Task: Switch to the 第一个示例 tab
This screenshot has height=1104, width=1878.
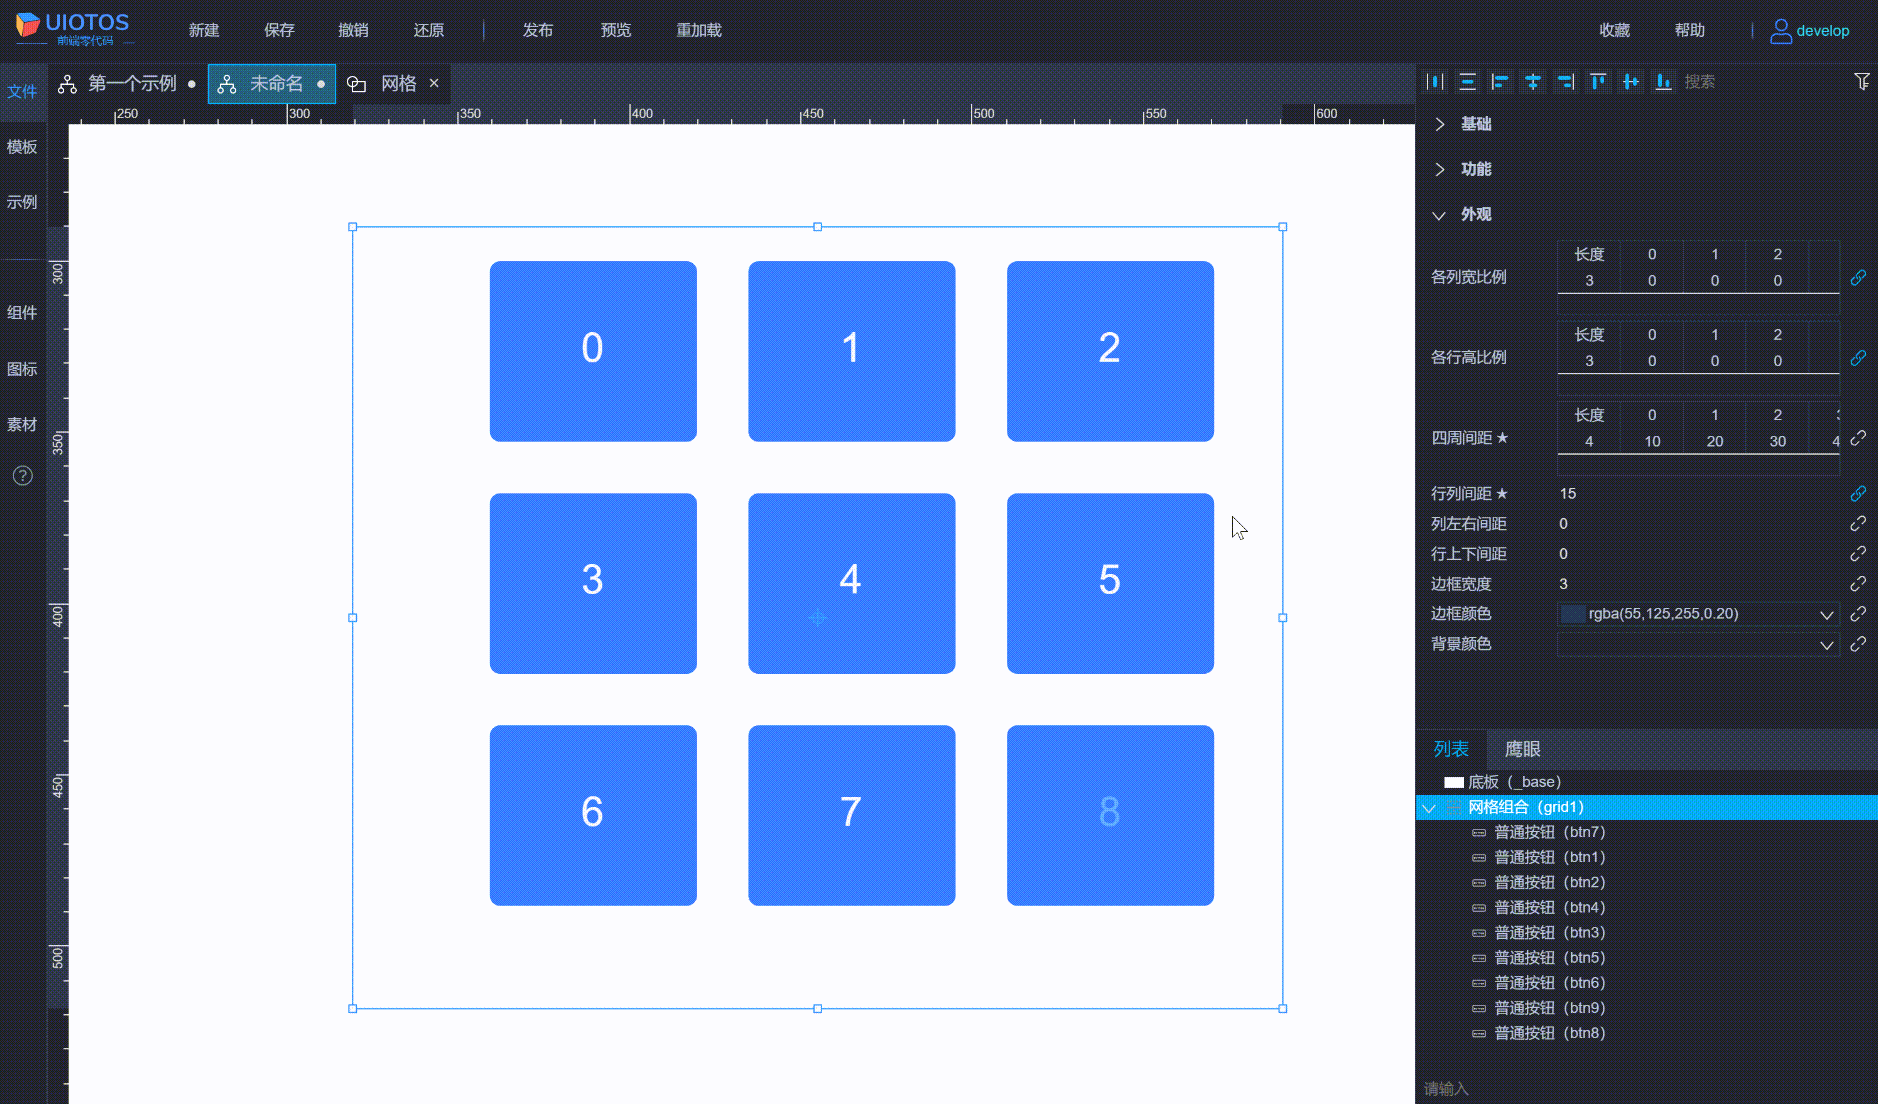Action: click(x=131, y=84)
